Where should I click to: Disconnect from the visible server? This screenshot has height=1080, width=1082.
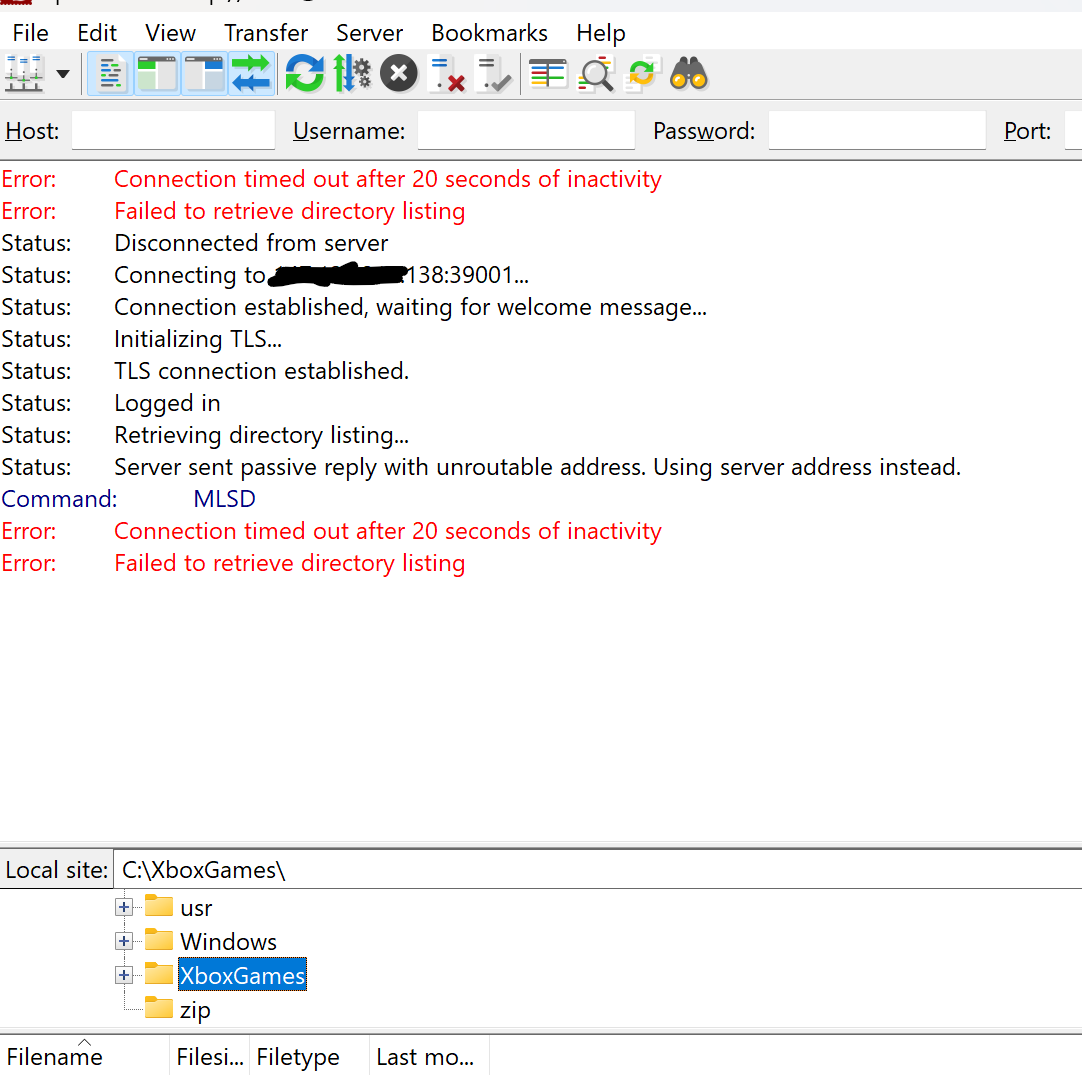(445, 72)
